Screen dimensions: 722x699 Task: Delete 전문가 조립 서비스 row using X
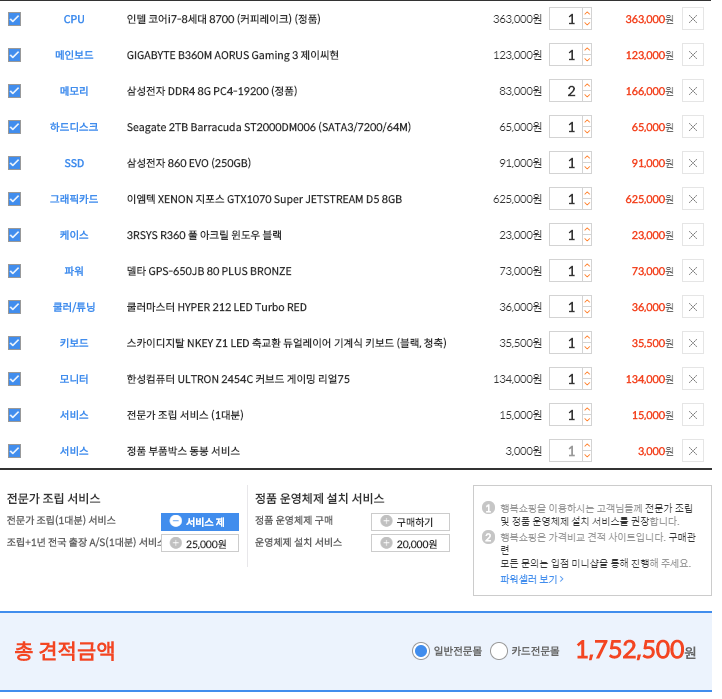pyautogui.click(x=693, y=415)
